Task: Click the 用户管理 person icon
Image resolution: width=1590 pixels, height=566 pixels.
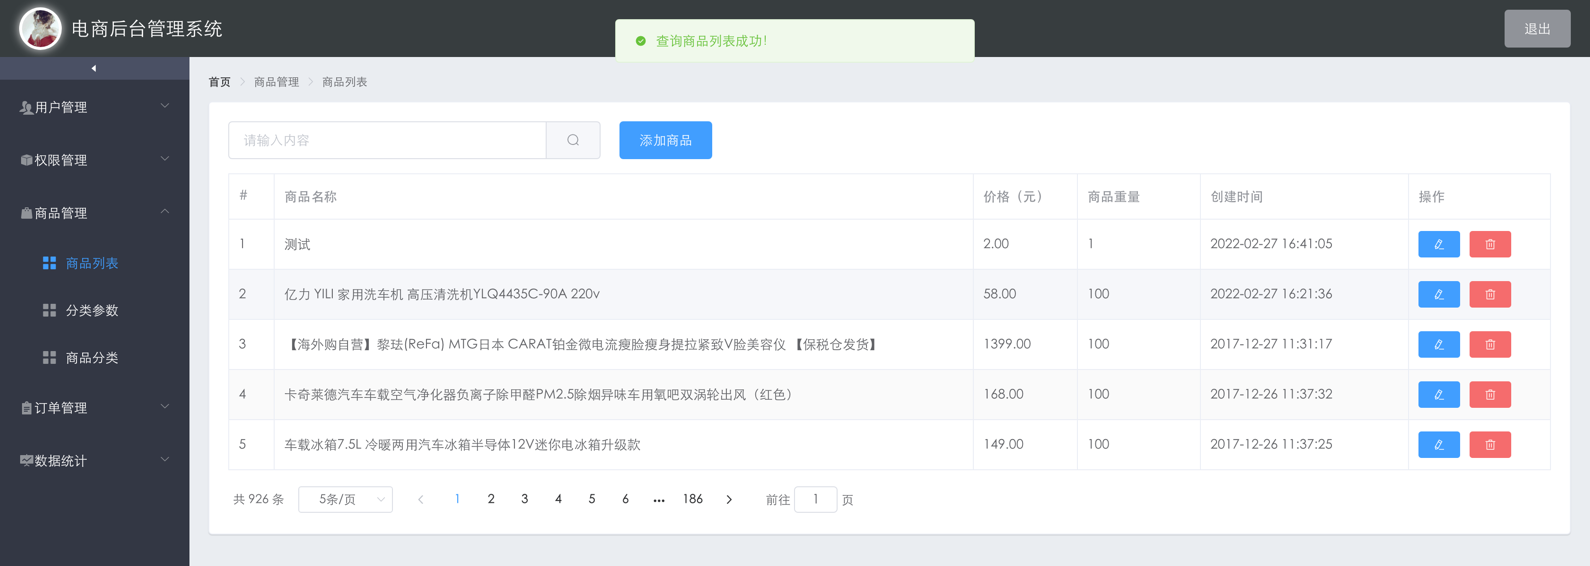Action: [26, 107]
